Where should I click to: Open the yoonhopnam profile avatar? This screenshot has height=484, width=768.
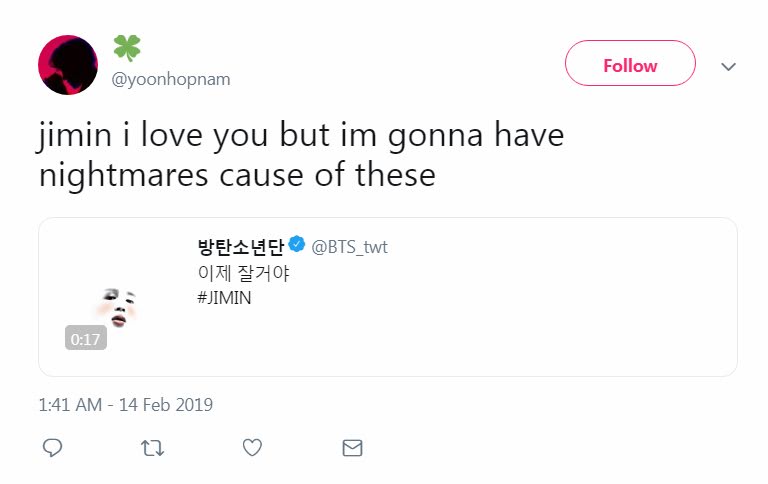pyautogui.click(x=68, y=65)
